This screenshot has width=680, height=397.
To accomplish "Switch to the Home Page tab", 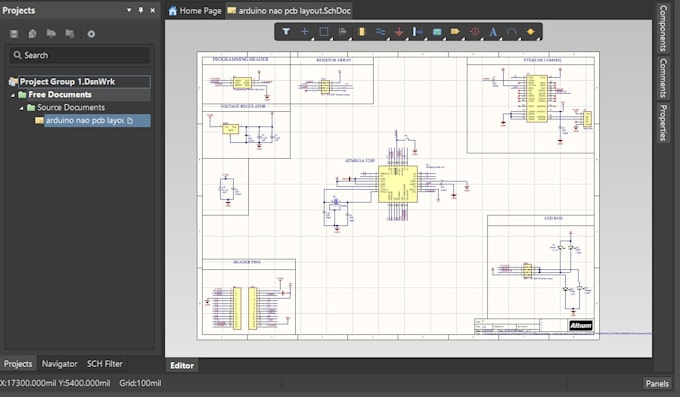I will (195, 10).
